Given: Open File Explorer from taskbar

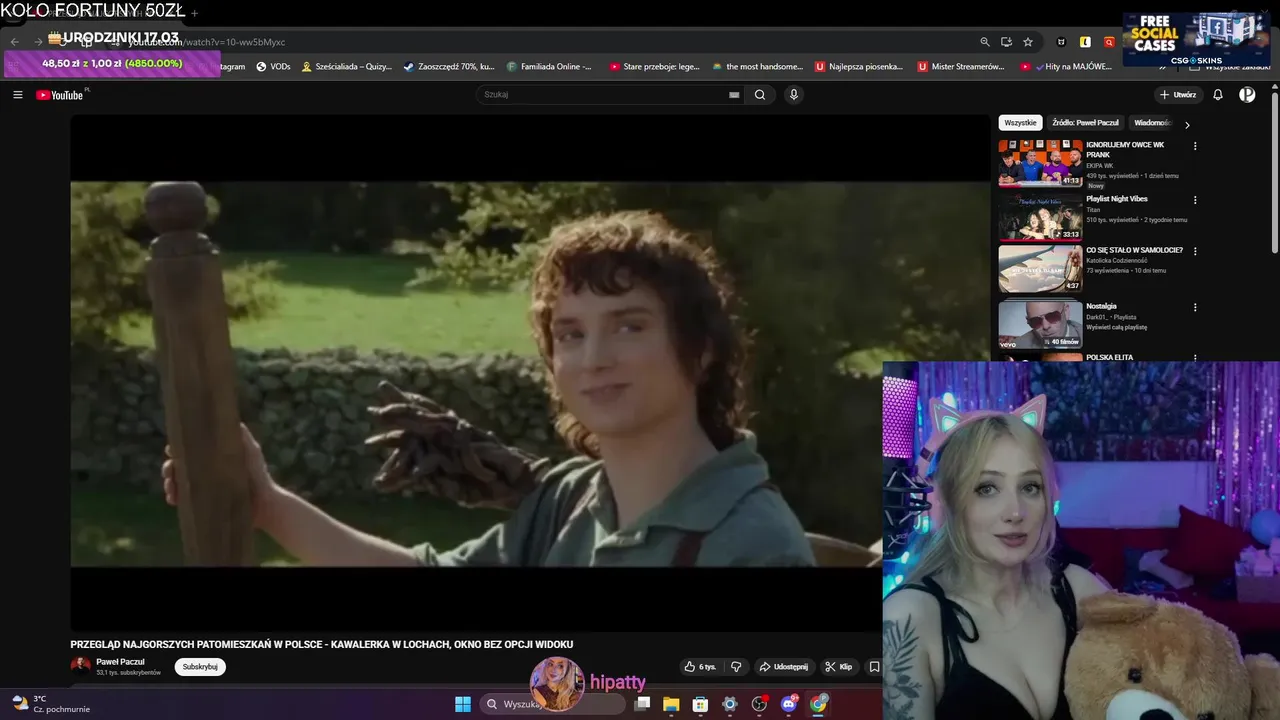Looking at the screenshot, I should click(x=671, y=704).
